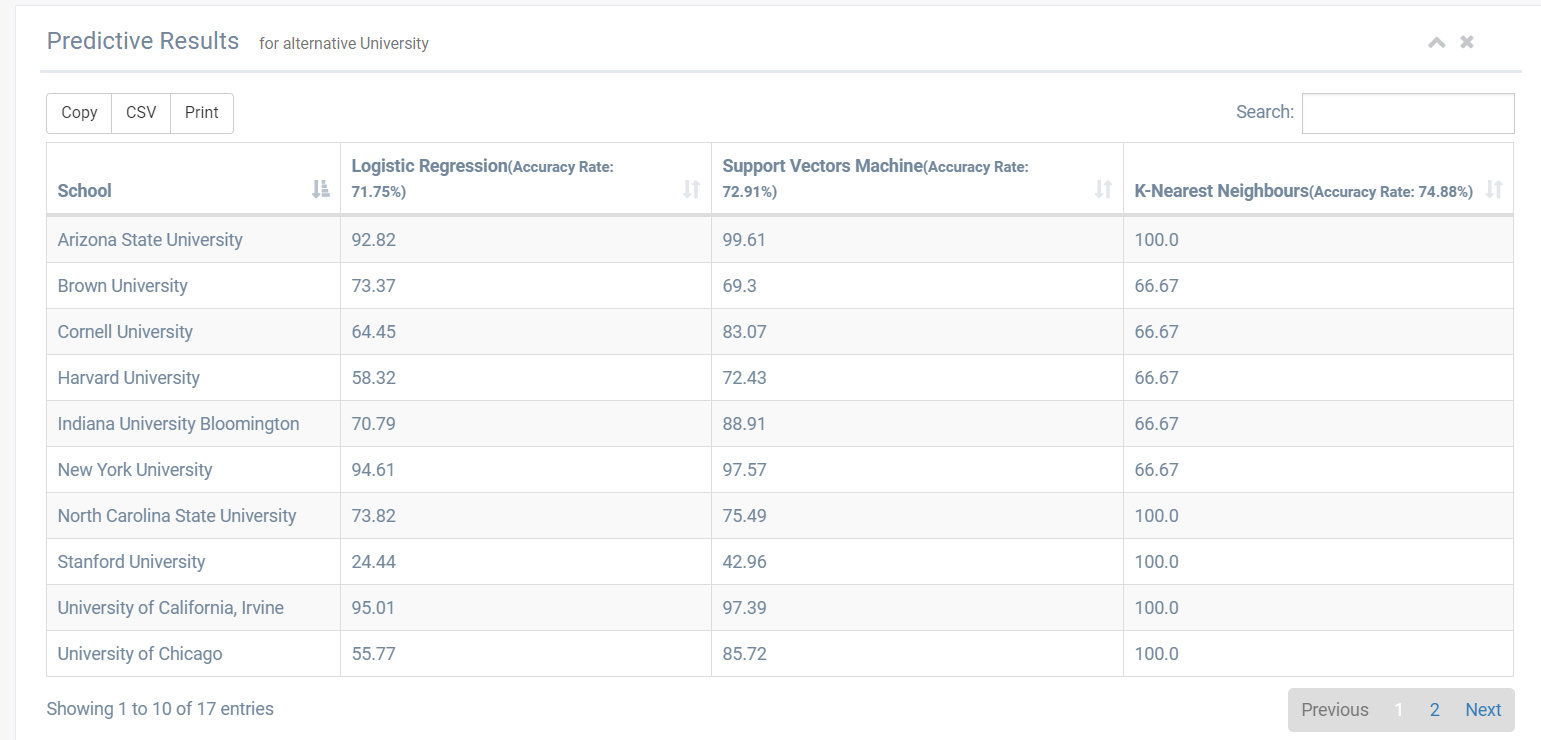
Task: Click the K-Nearest Neighbours header label
Action: click(1222, 190)
